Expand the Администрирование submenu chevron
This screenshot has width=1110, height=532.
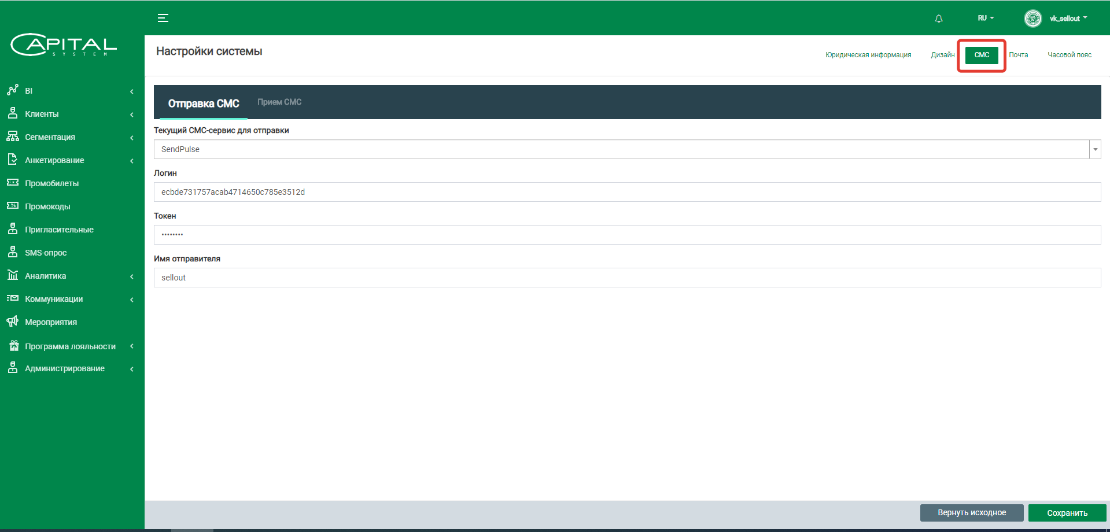pyautogui.click(x=132, y=369)
